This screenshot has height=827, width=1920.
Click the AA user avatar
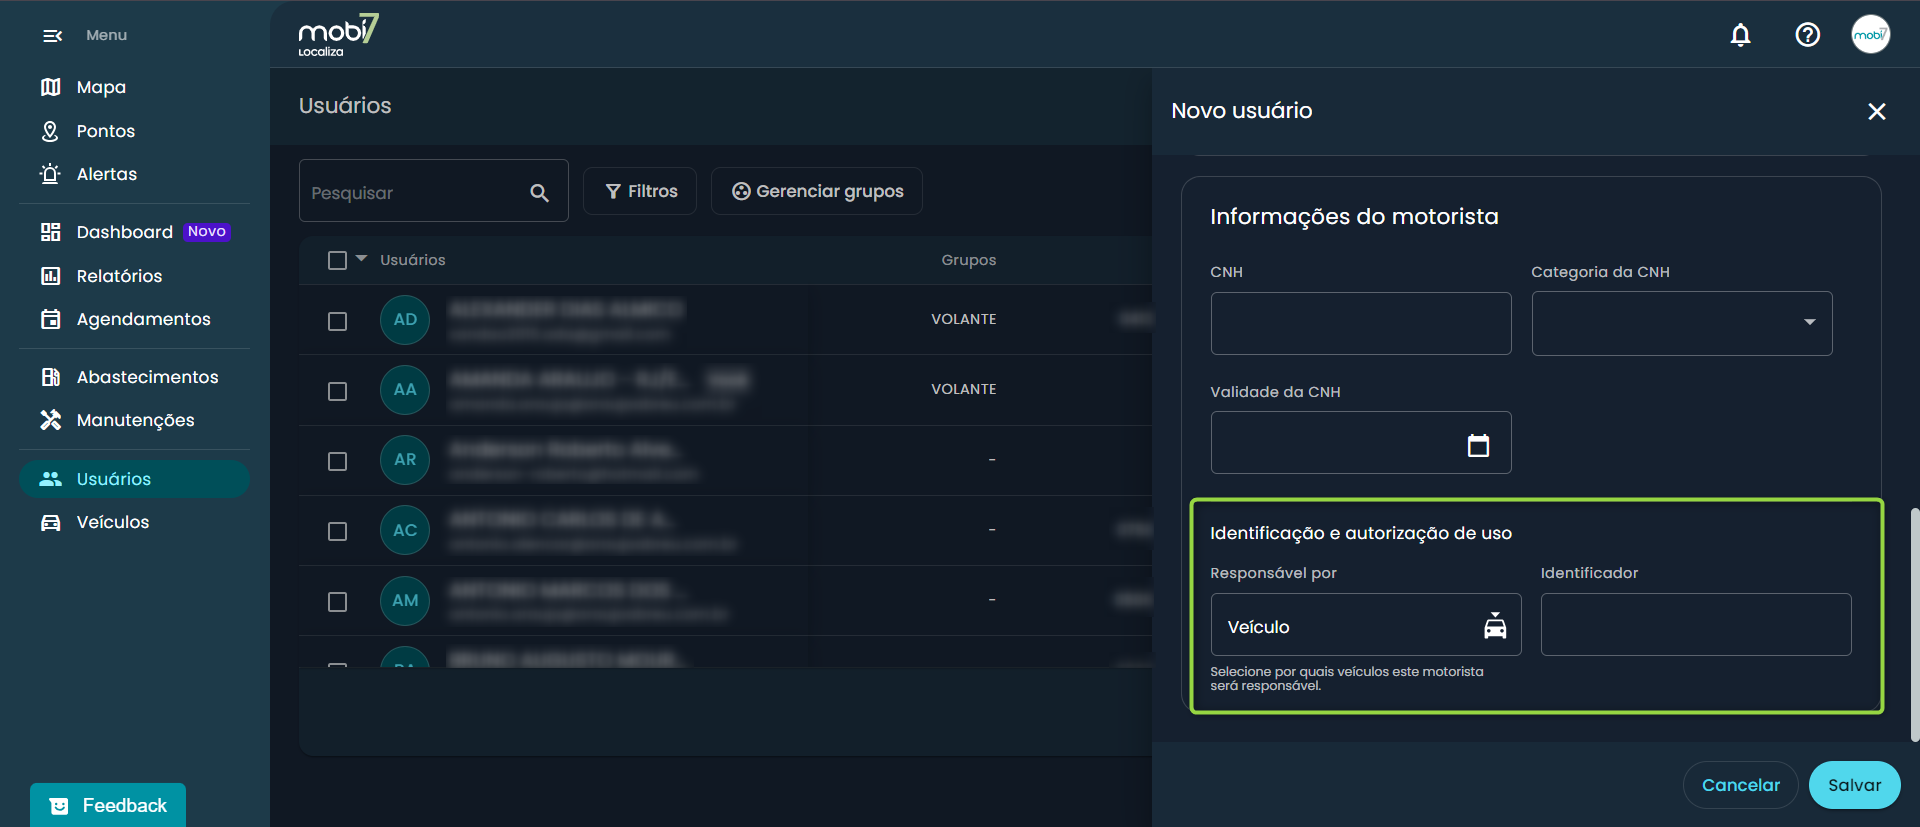pyautogui.click(x=405, y=390)
